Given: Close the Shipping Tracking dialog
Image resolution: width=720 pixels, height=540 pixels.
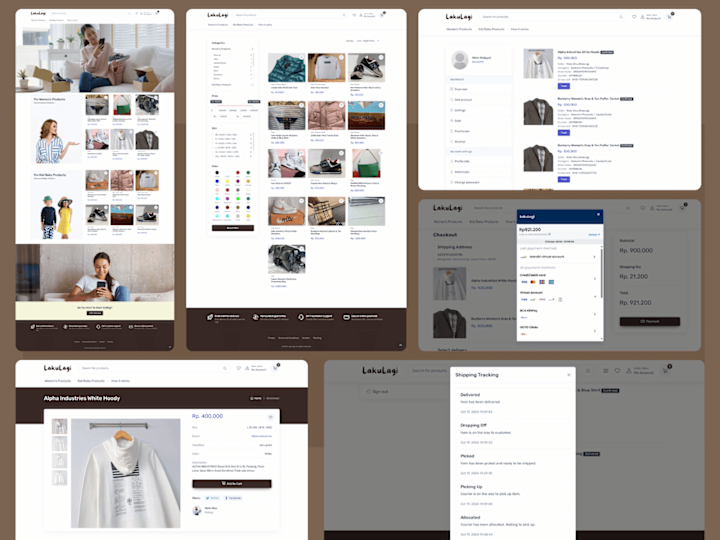Looking at the screenshot, I should pos(569,375).
